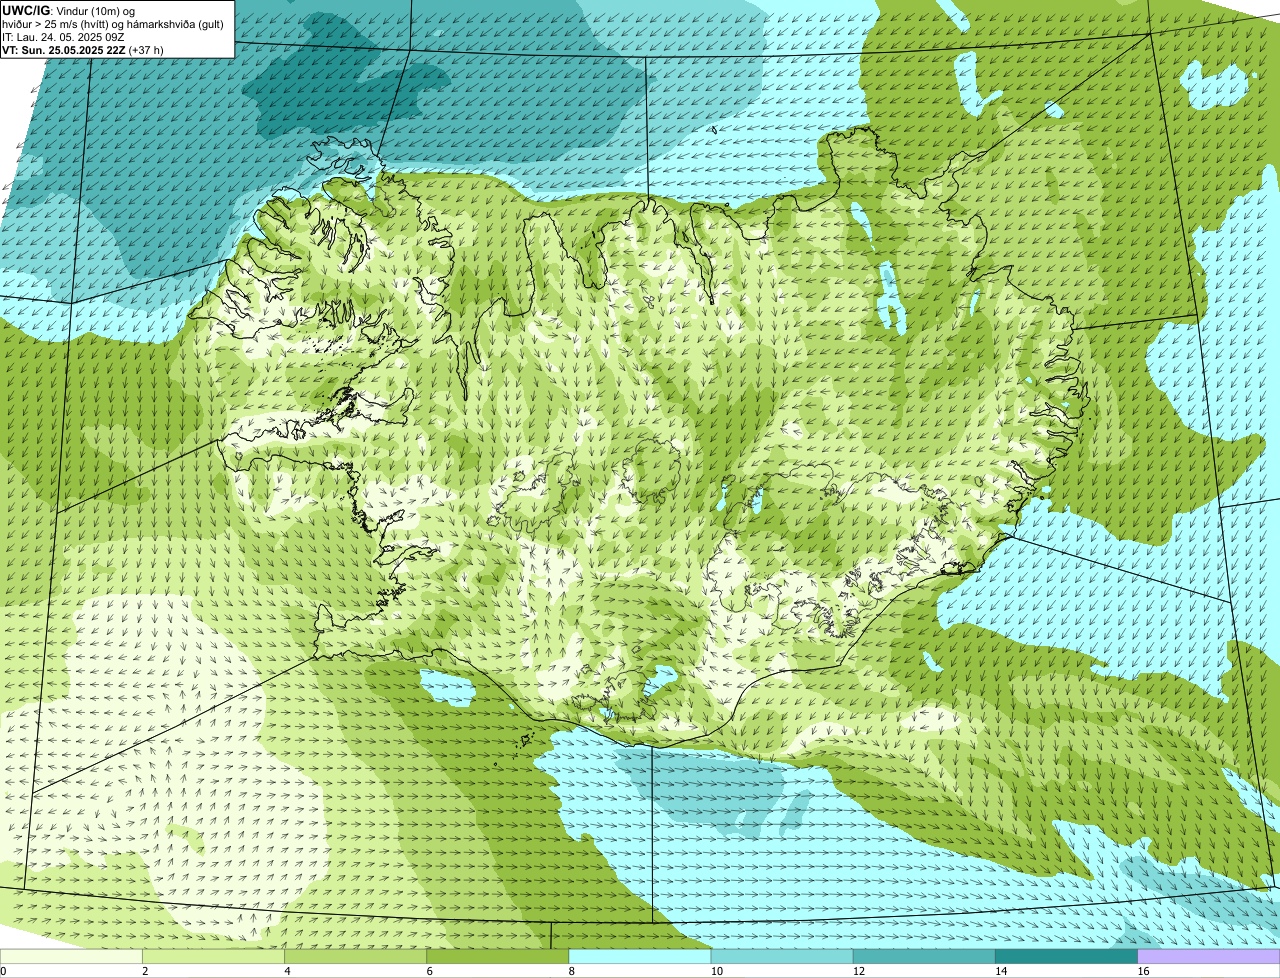
Task: Click the 12–14 m/s teal legend segment
Action: (x=924, y=957)
